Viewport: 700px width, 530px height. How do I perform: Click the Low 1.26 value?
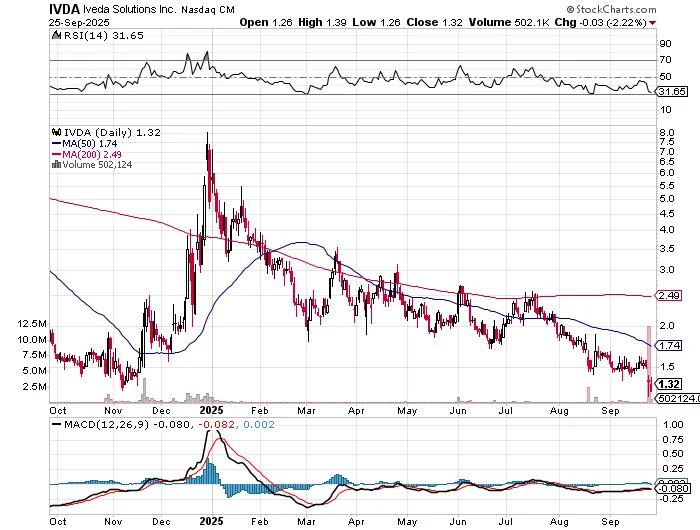[376, 22]
